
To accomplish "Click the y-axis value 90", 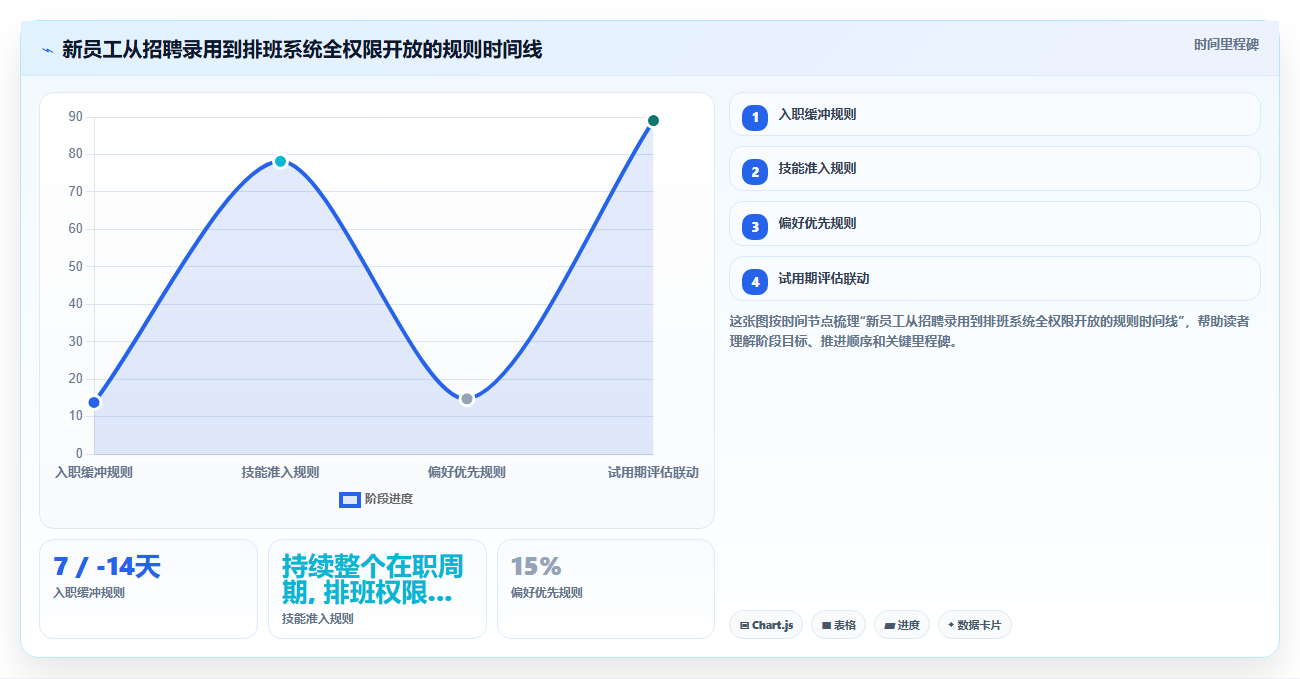I will [75, 117].
